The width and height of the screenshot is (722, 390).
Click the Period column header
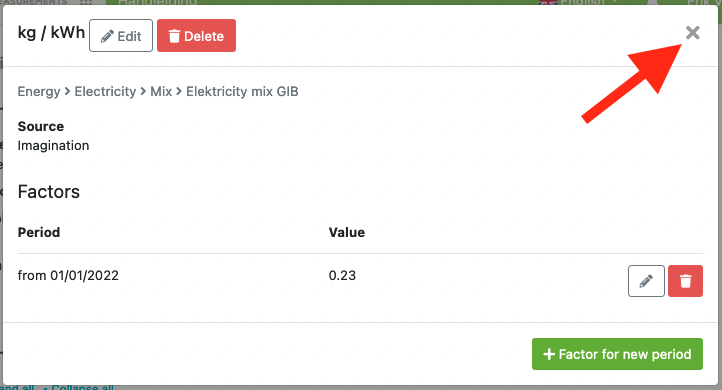pos(39,232)
